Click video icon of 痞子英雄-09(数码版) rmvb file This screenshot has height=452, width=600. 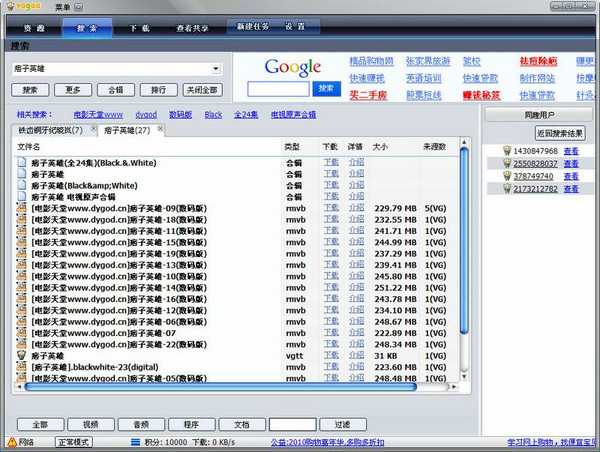coord(24,208)
